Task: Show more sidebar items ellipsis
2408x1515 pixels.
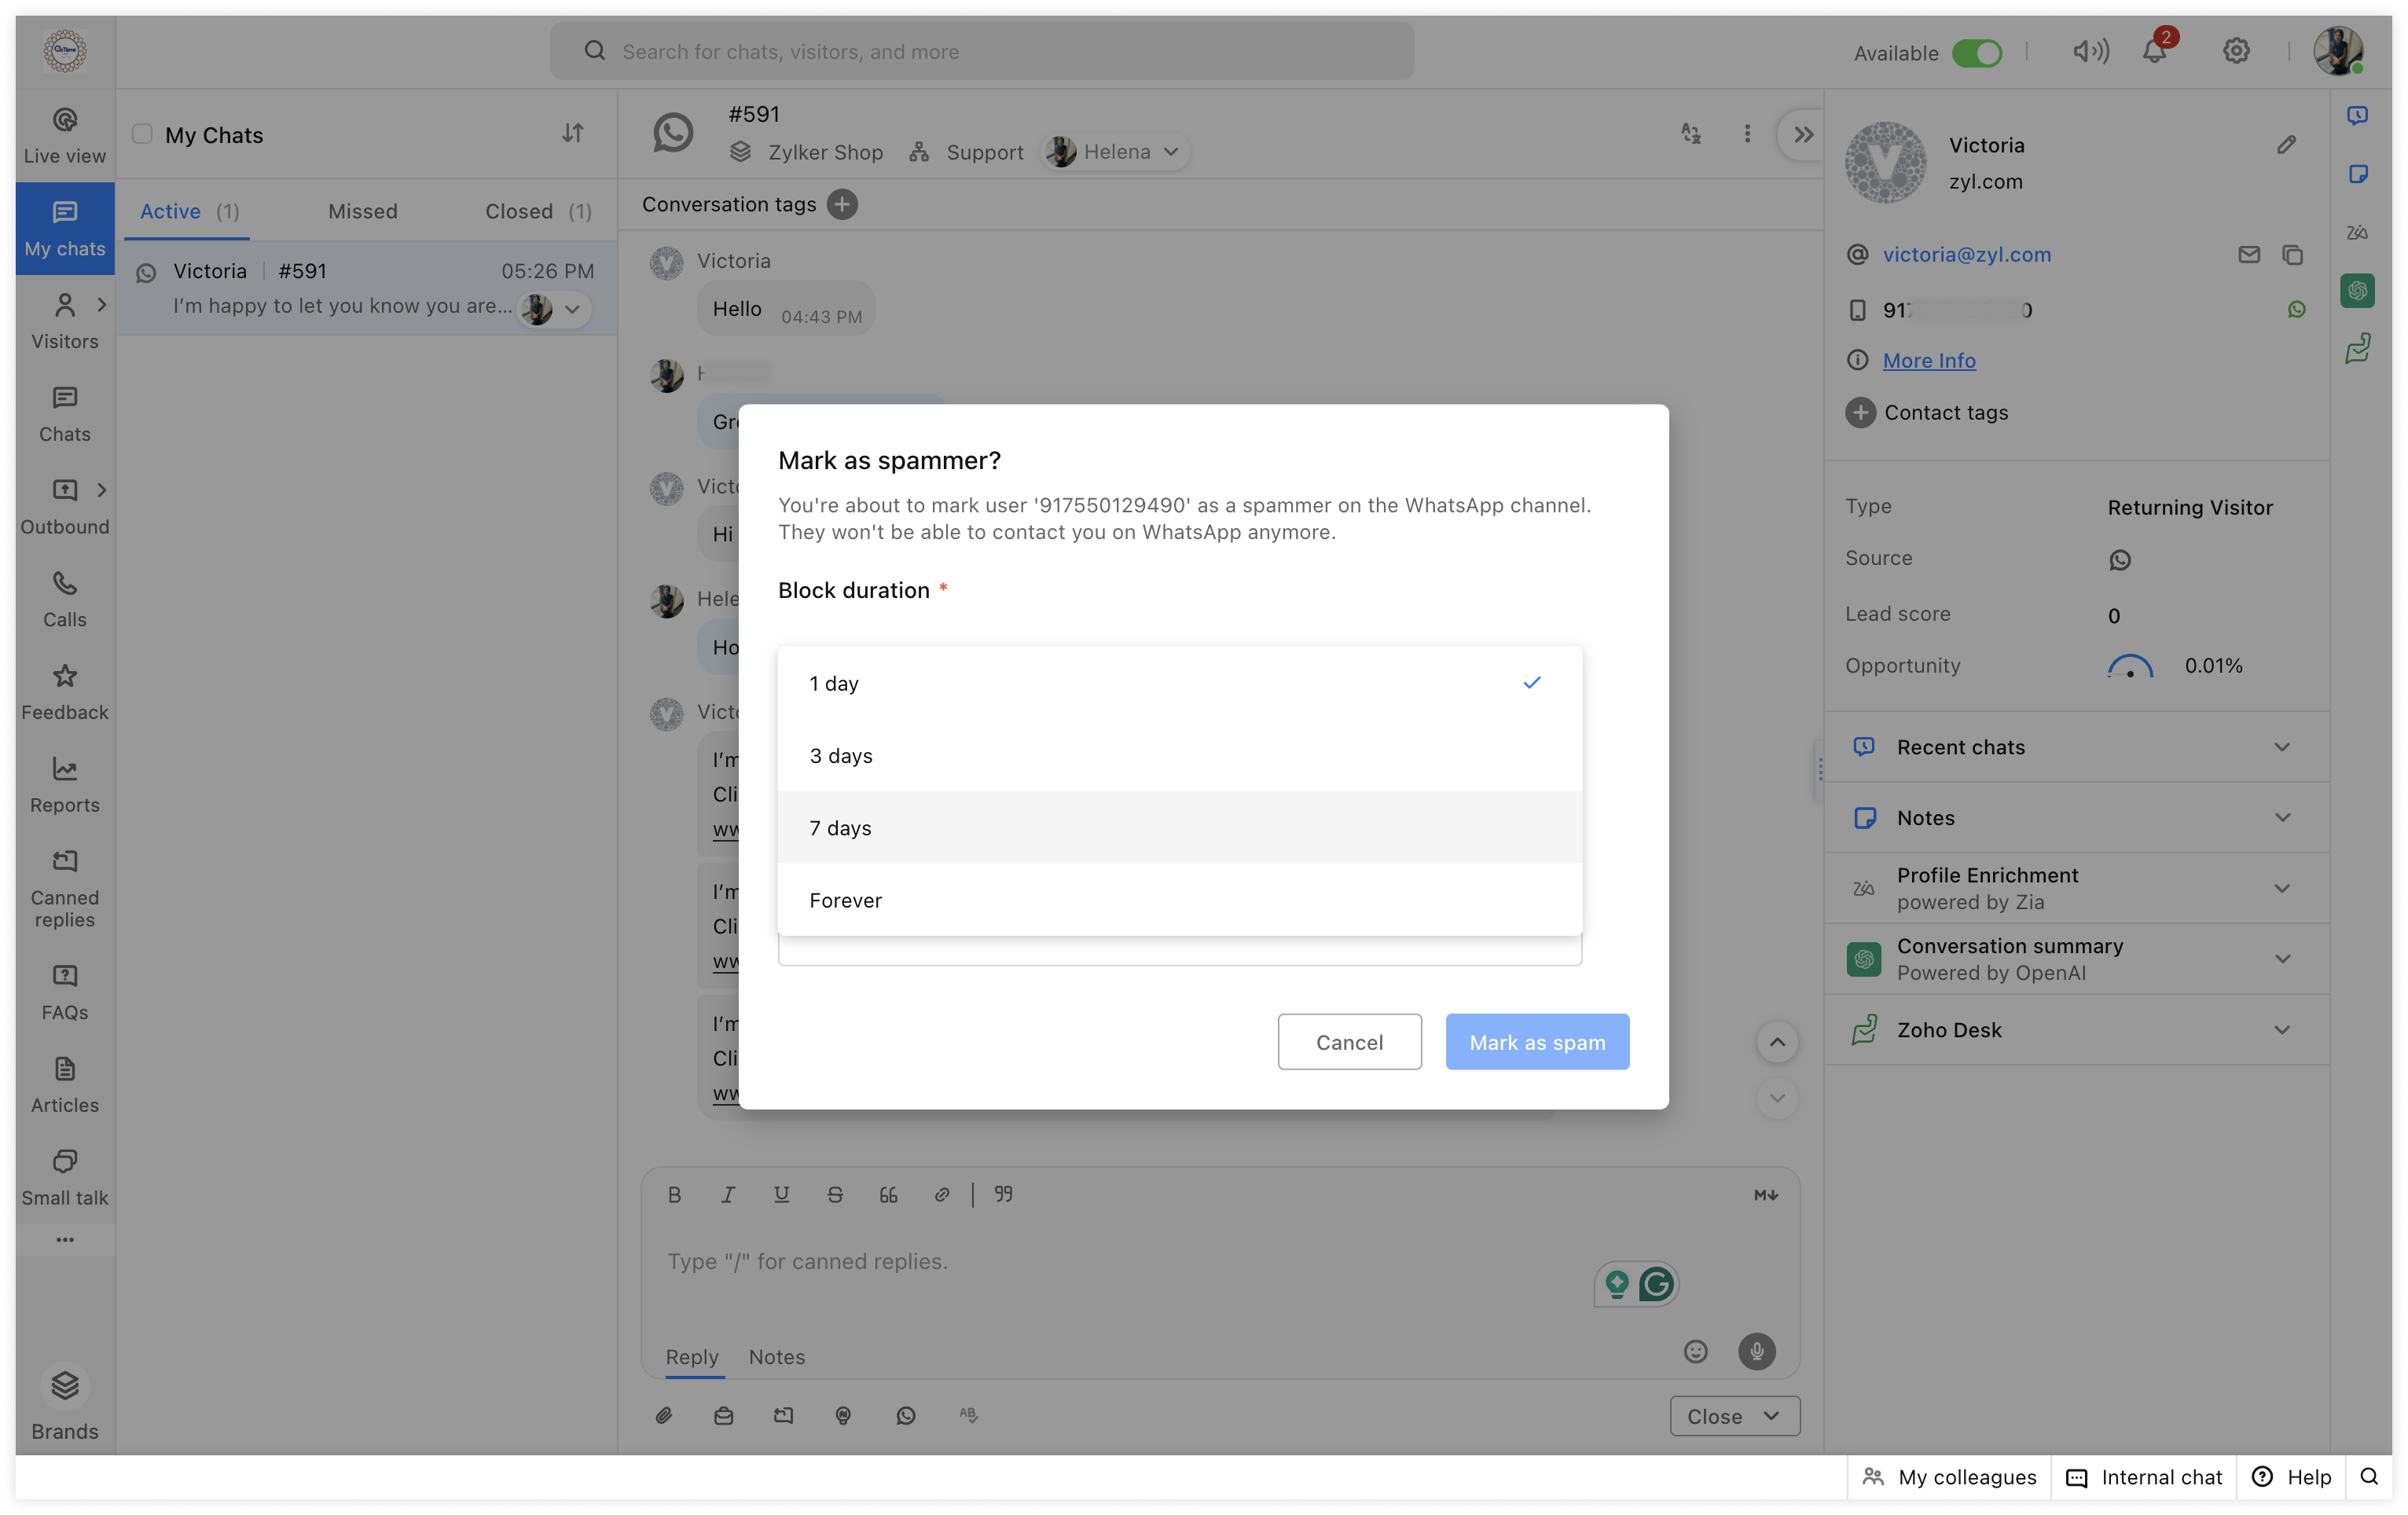Action: [x=65, y=1239]
